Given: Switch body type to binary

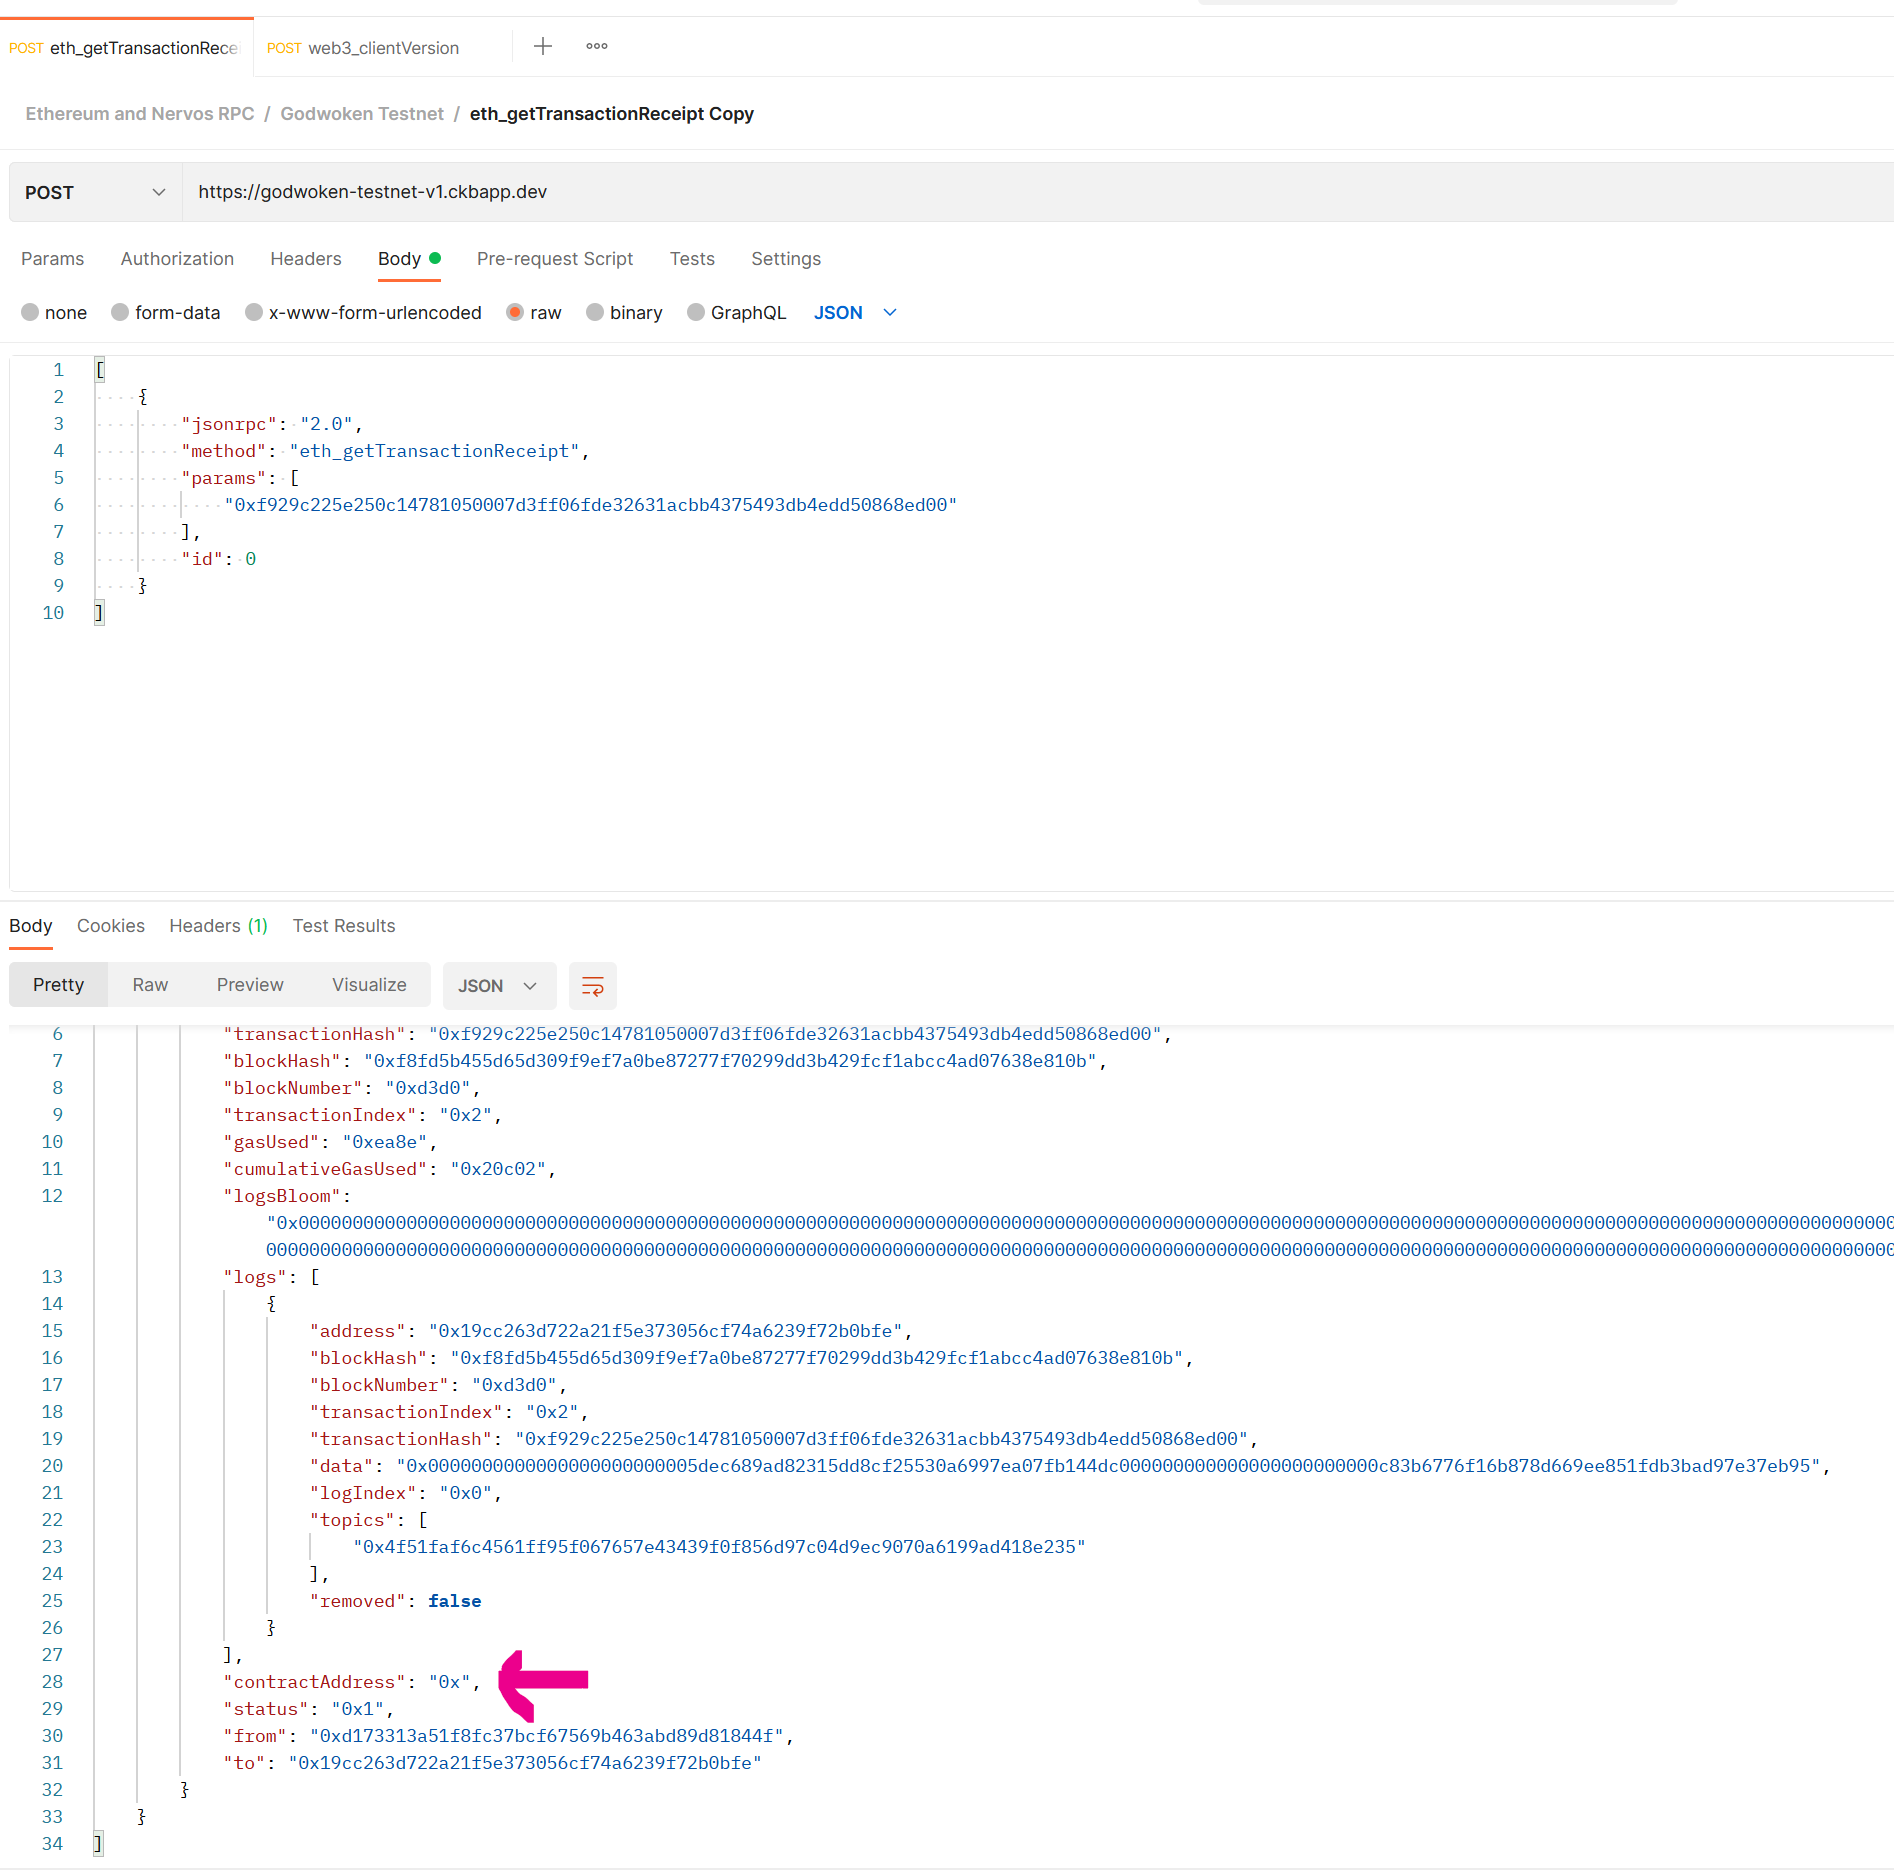Looking at the screenshot, I should pos(595,312).
